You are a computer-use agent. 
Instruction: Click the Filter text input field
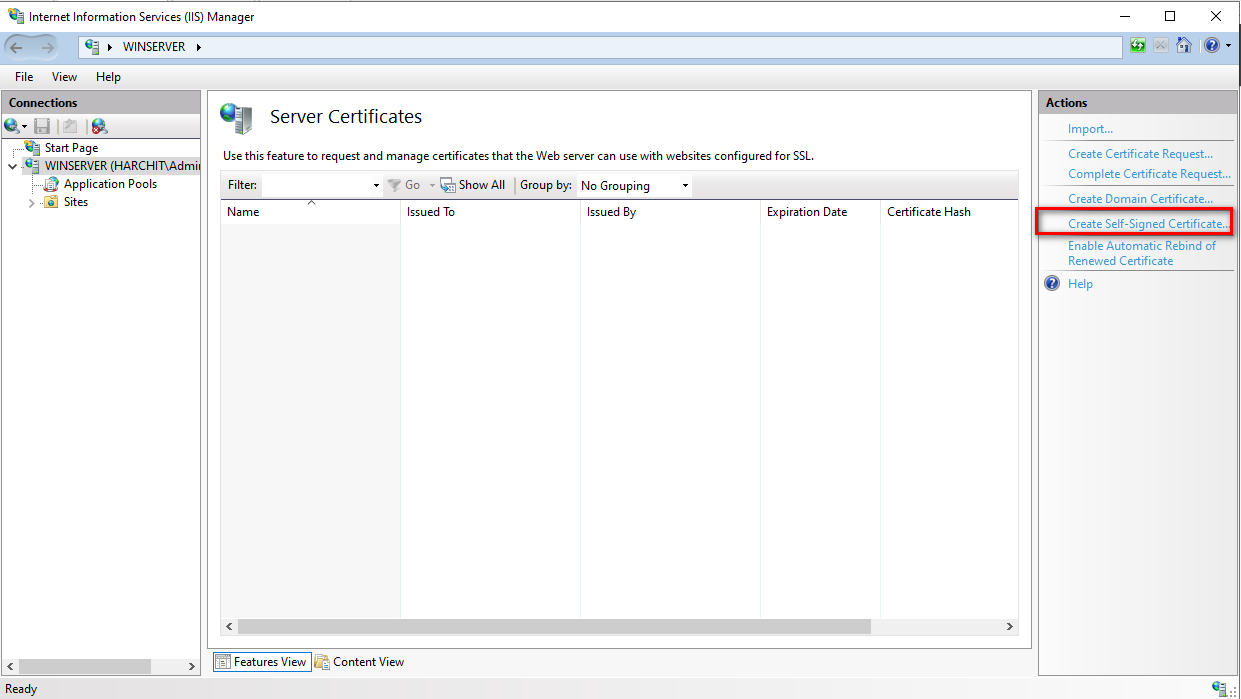pyautogui.click(x=316, y=186)
